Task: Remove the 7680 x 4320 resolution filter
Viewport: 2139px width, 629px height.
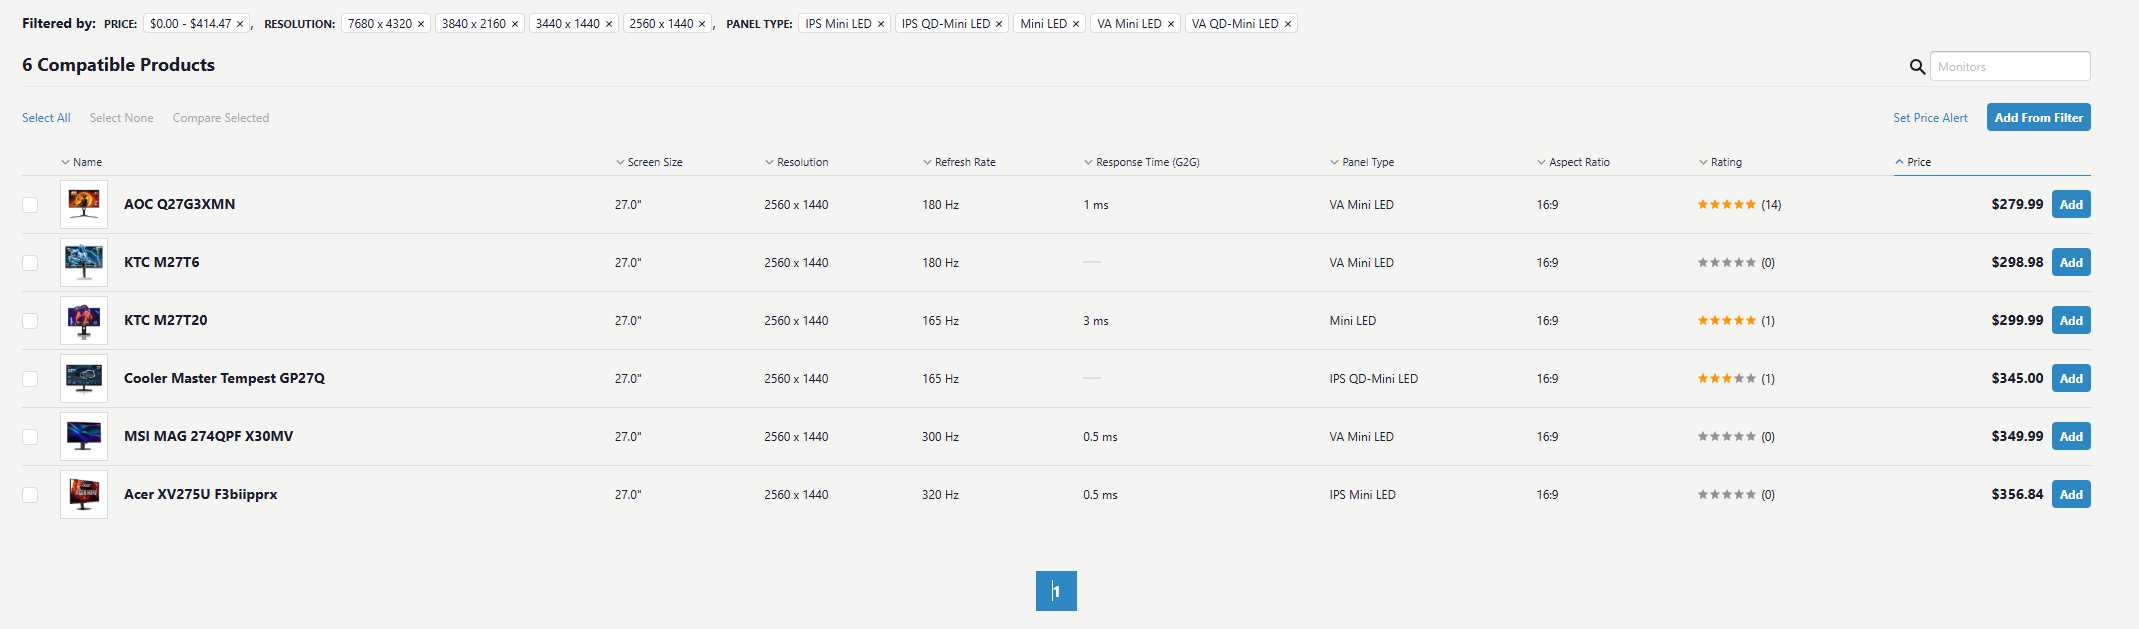Action: point(421,24)
